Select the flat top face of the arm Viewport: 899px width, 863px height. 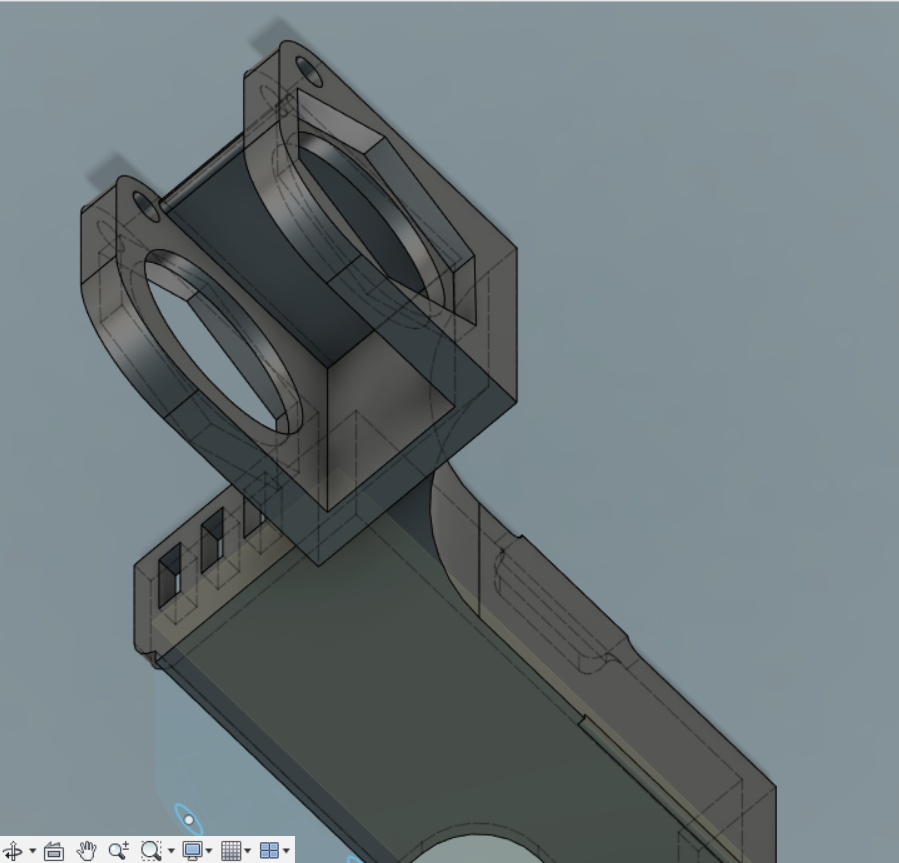pyautogui.click(x=400, y=680)
